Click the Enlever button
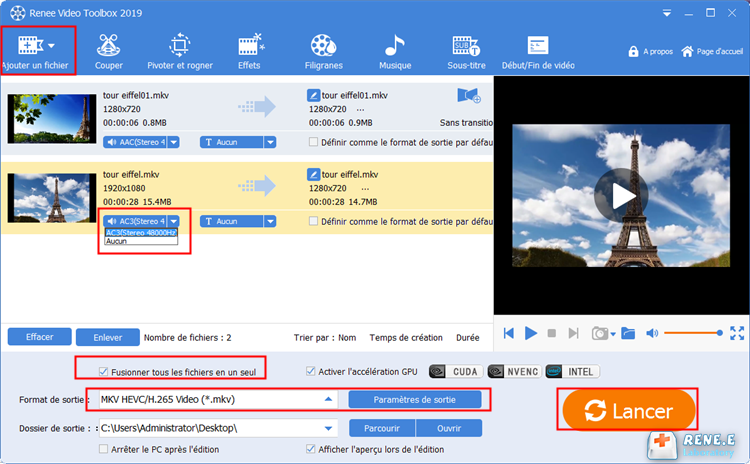Screen dimensions: 750x464 click(x=108, y=337)
